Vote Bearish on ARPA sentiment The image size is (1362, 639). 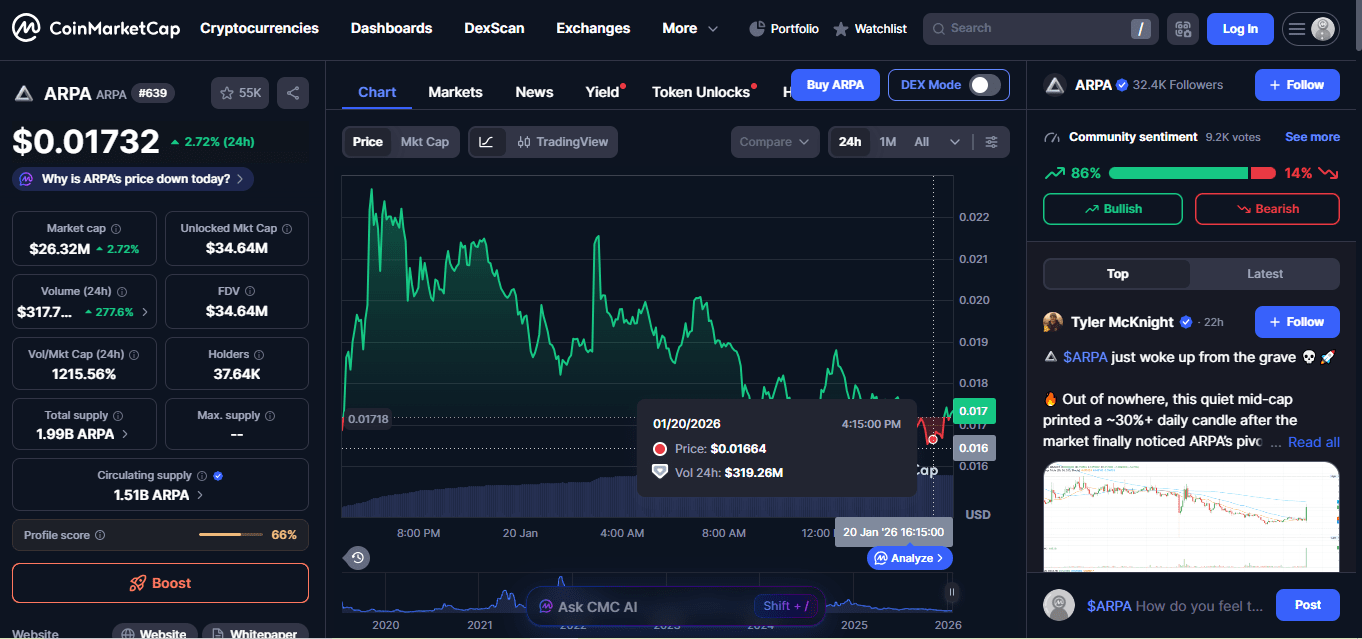(x=1267, y=209)
